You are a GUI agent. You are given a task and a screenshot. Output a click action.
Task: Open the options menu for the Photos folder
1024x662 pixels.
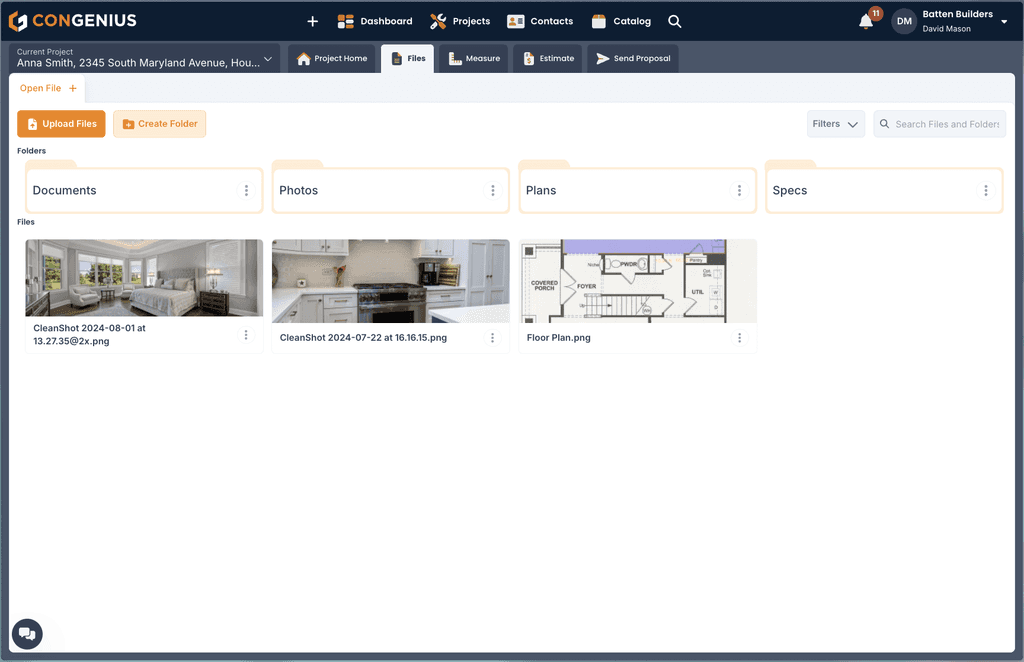point(492,189)
